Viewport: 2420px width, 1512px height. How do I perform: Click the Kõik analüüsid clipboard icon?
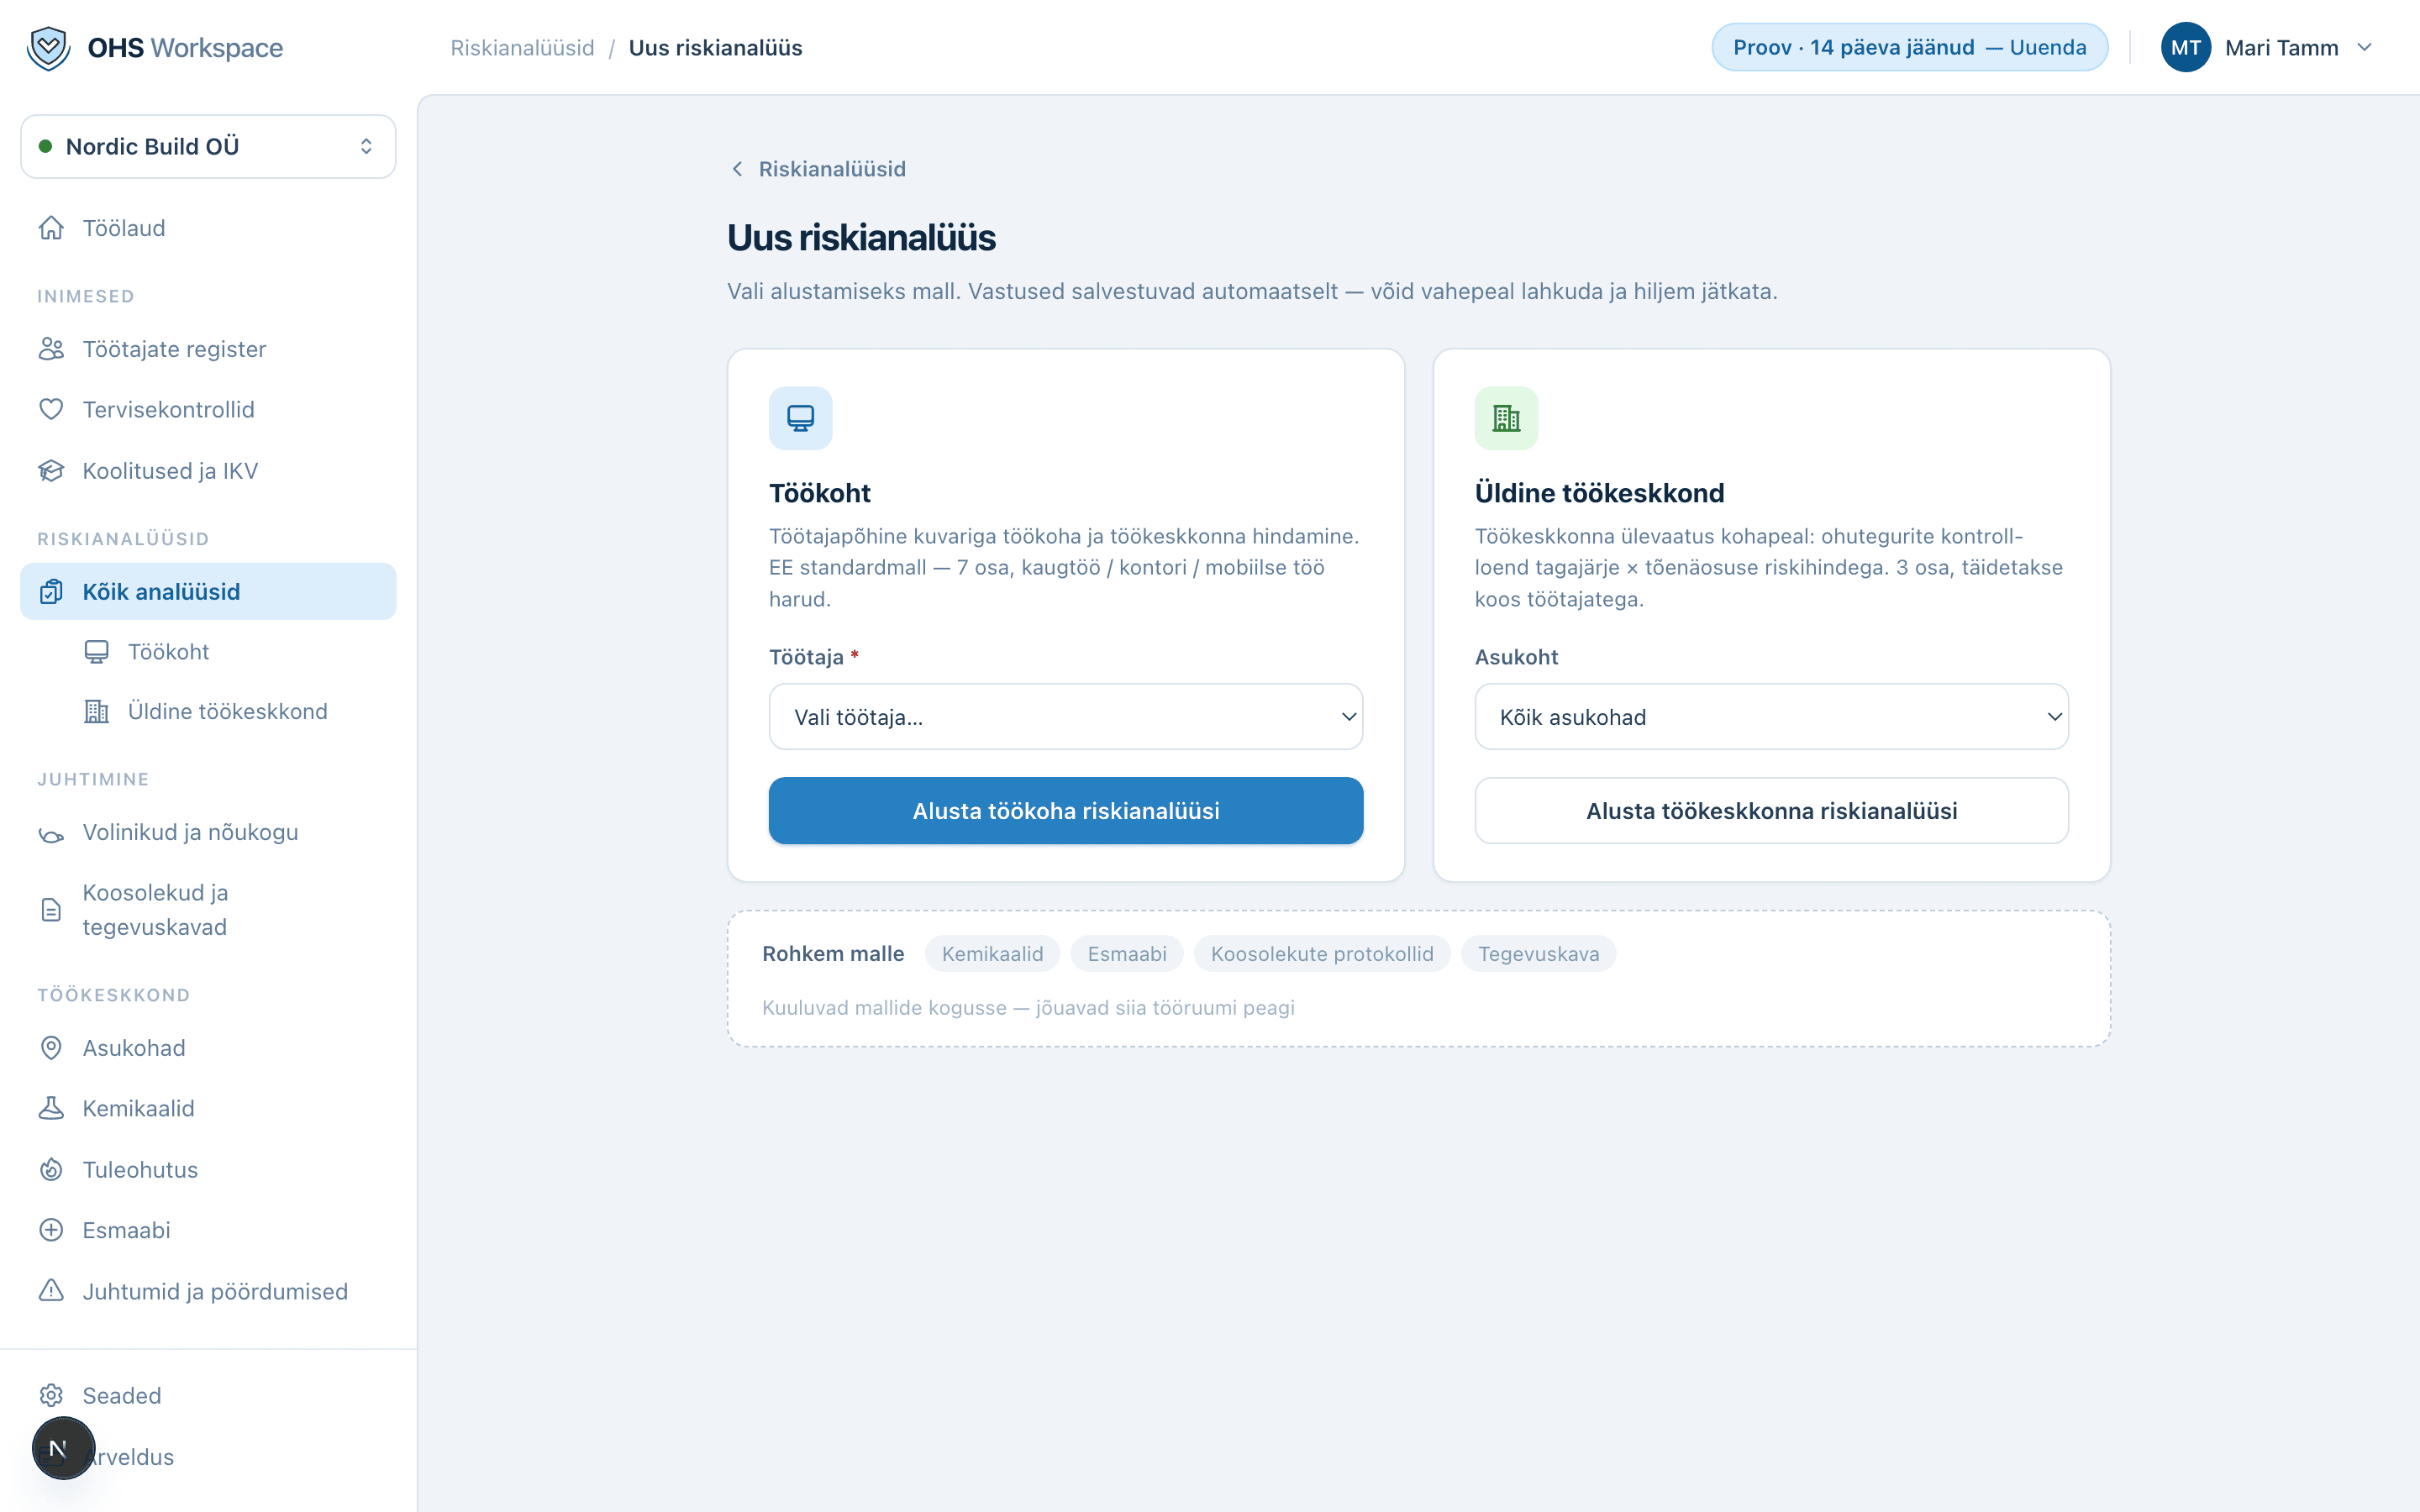tap(51, 592)
